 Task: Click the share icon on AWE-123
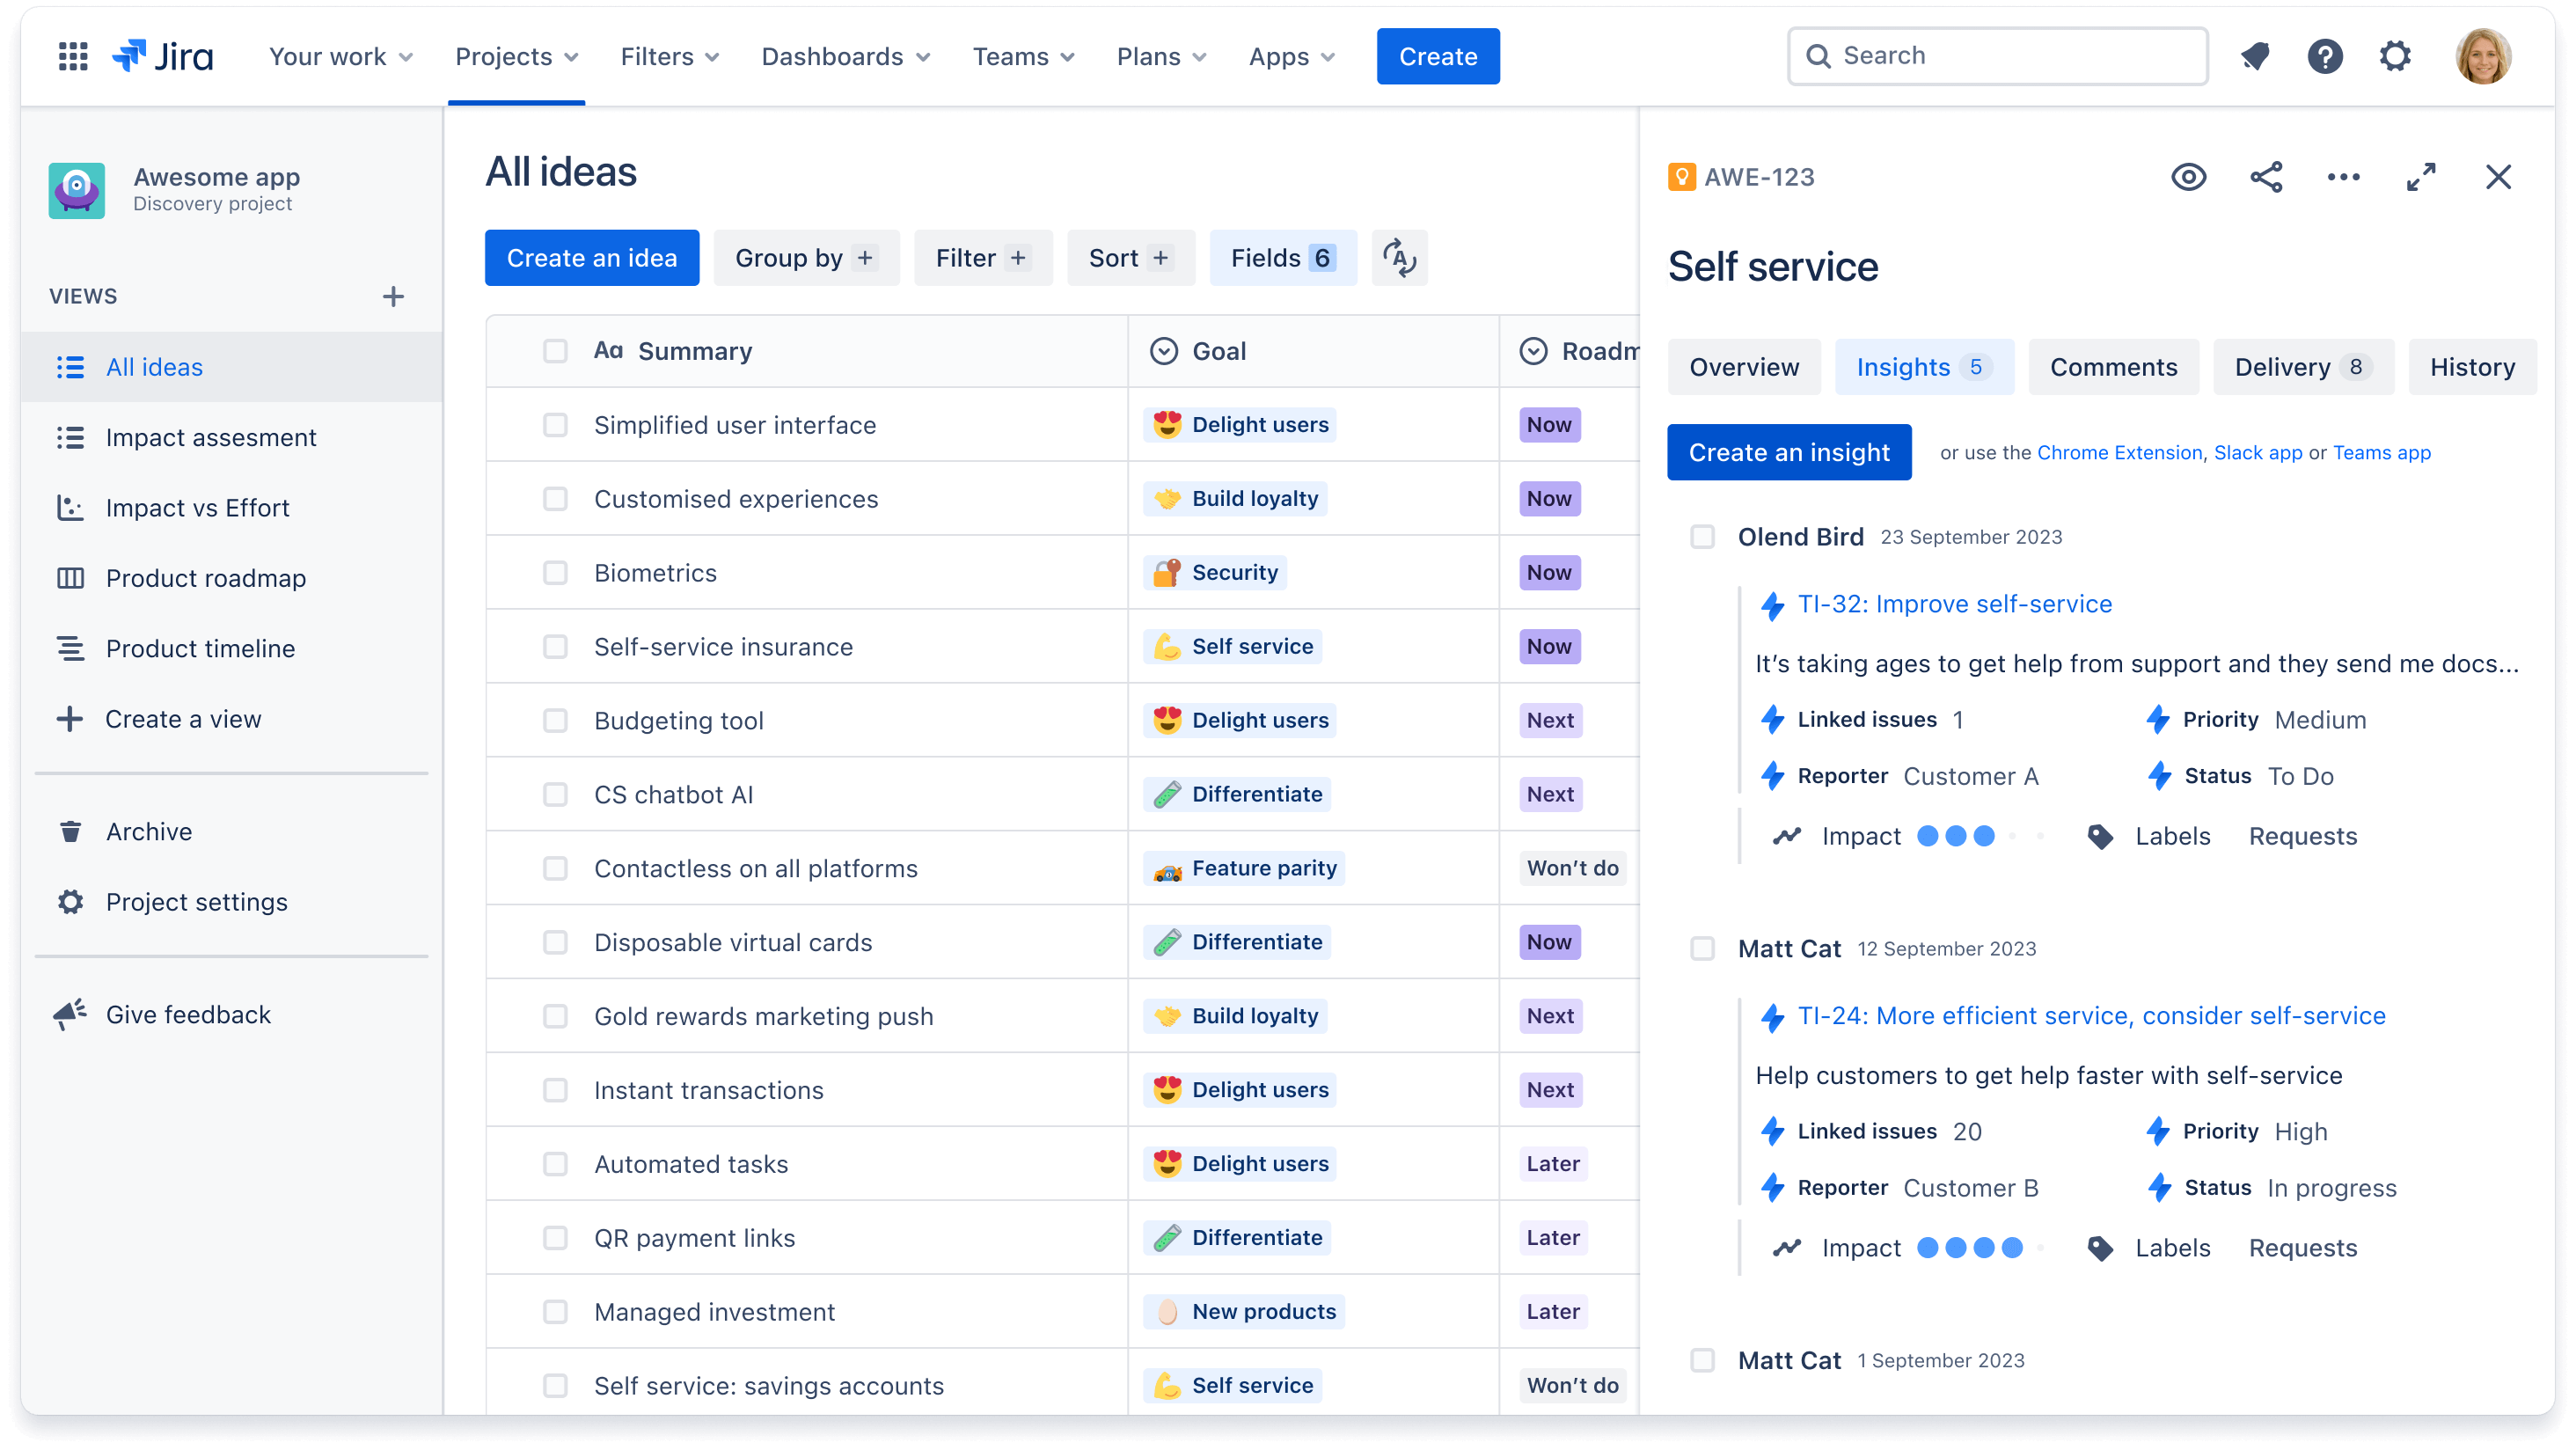(2266, 177)
